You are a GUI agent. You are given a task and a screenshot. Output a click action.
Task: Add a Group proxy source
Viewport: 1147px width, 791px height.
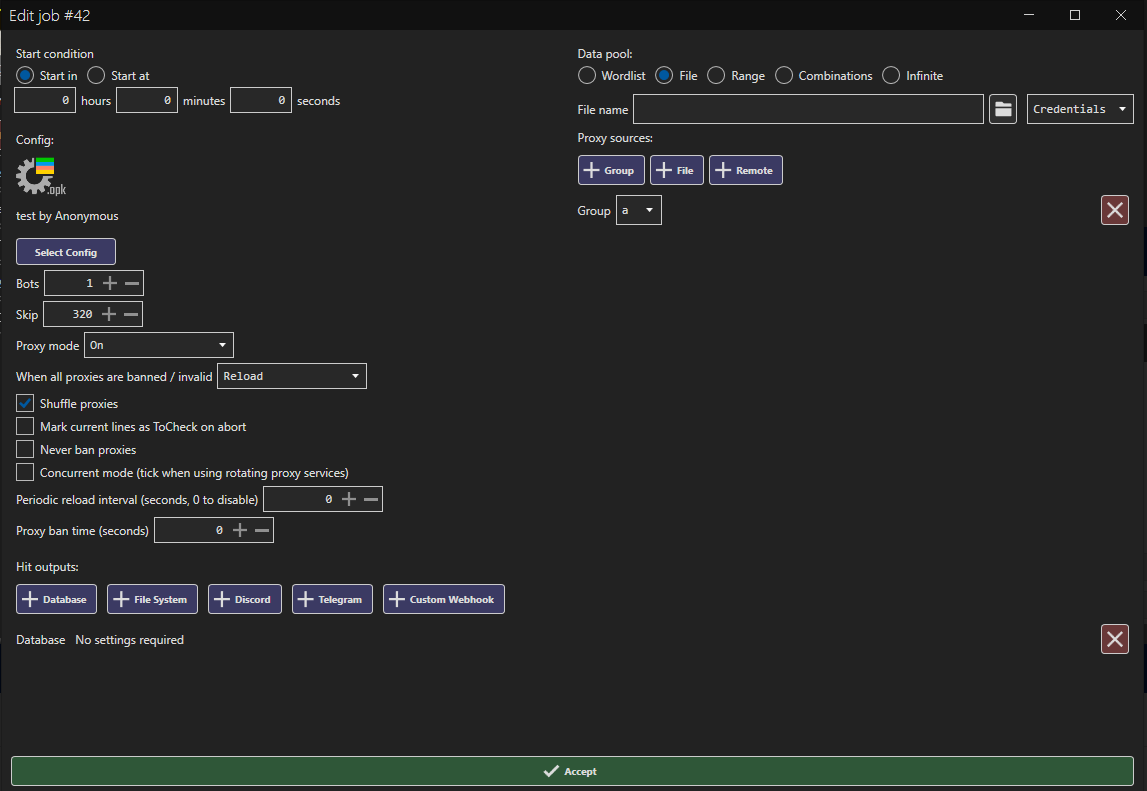pos(611,170)
